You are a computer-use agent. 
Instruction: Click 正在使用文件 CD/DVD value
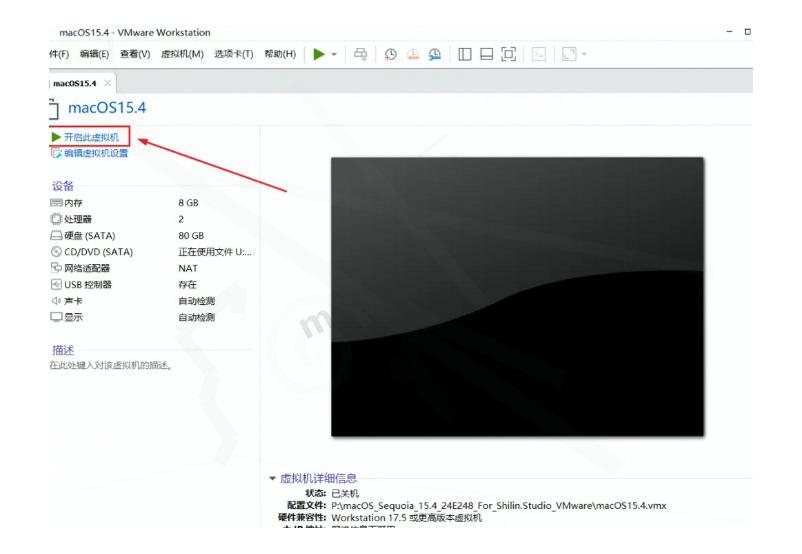click(x=215, y=252)
